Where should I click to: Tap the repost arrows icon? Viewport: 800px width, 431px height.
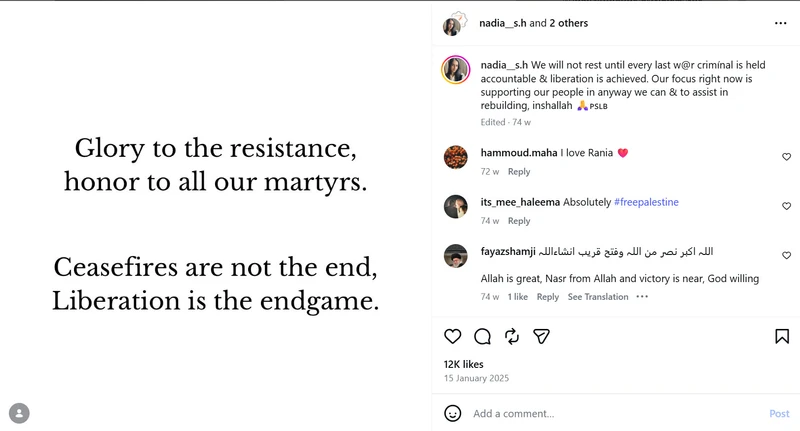[x=512, y=337]
